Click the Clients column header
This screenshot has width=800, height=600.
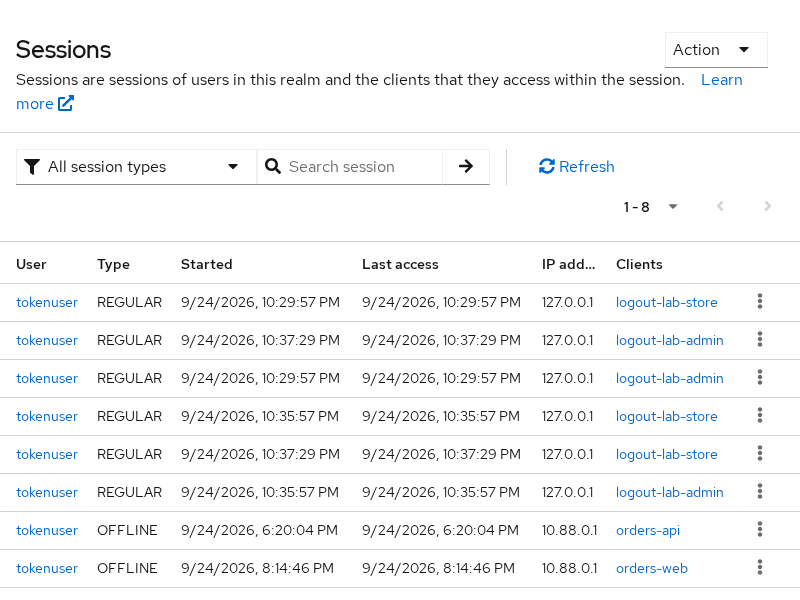click(x=639, y=264)
